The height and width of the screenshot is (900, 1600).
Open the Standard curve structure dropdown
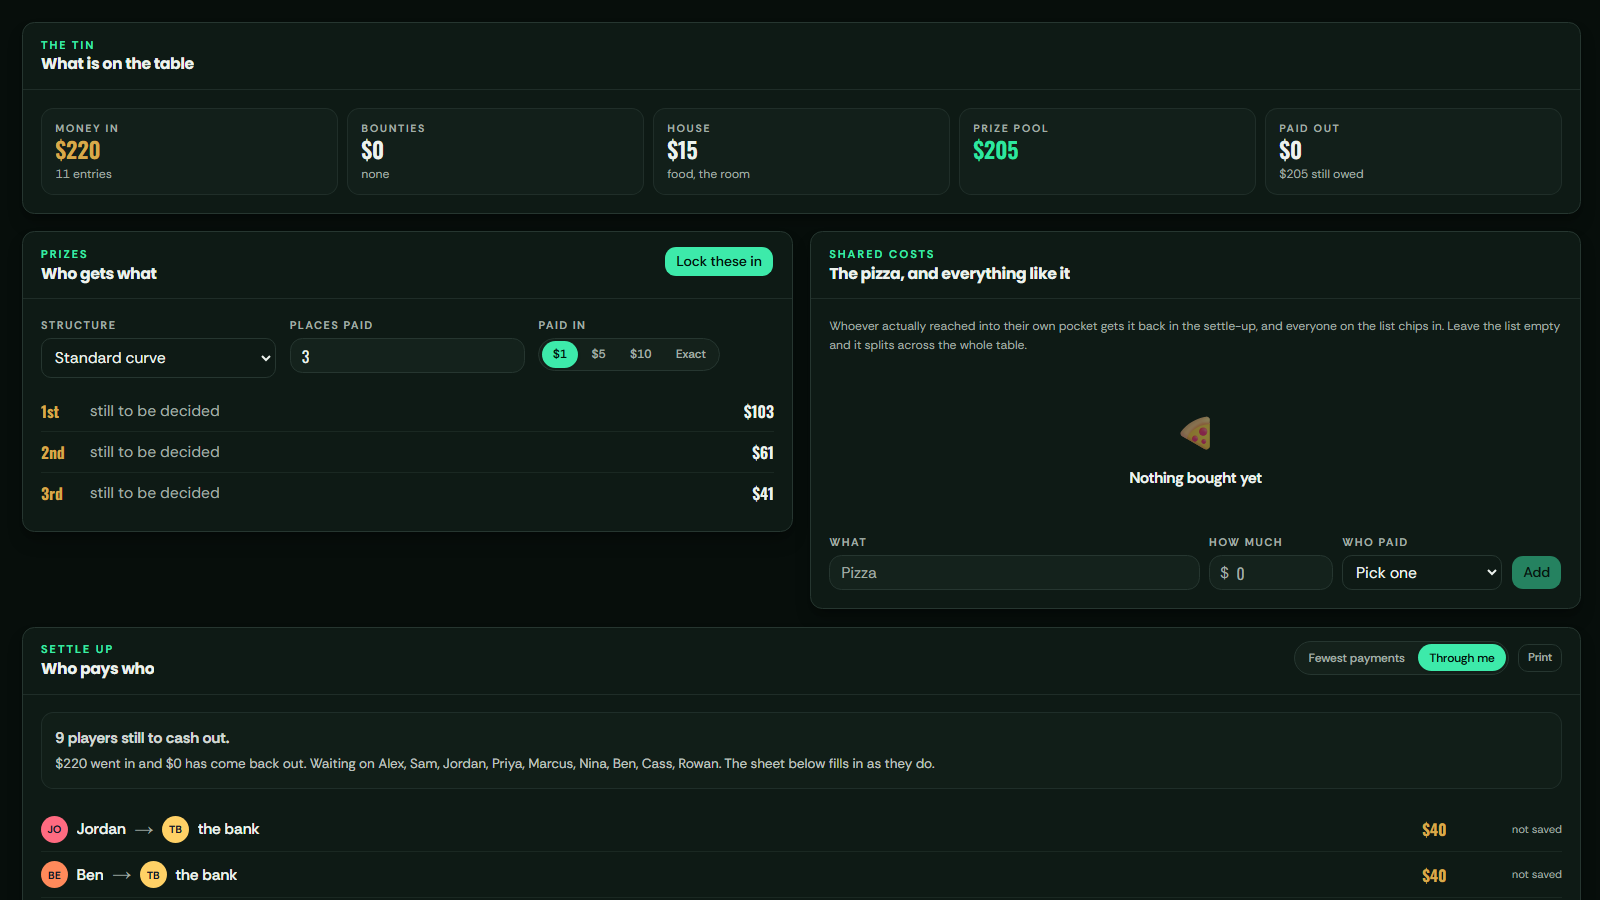(x=158, y=358)
